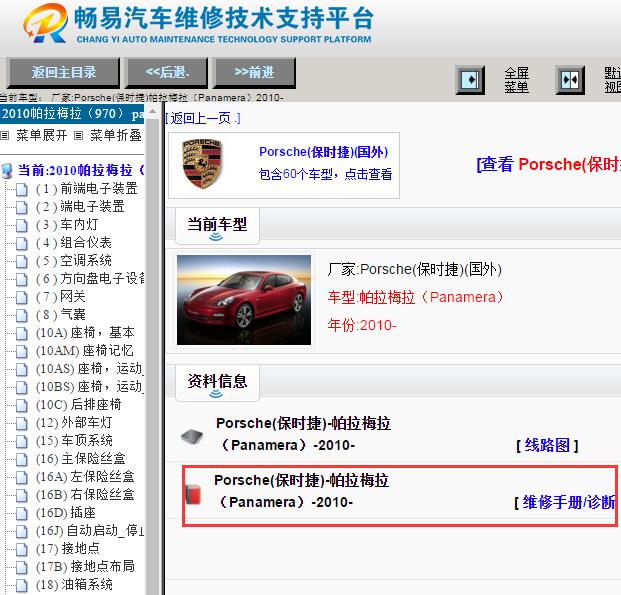
Task: Open tree item (16) 主保险丝盒
Action: 80,459
